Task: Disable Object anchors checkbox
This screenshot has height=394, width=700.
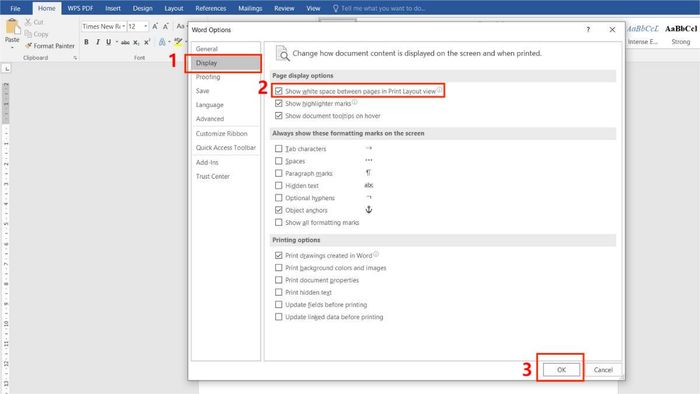Action: click(x=279, y=210)
